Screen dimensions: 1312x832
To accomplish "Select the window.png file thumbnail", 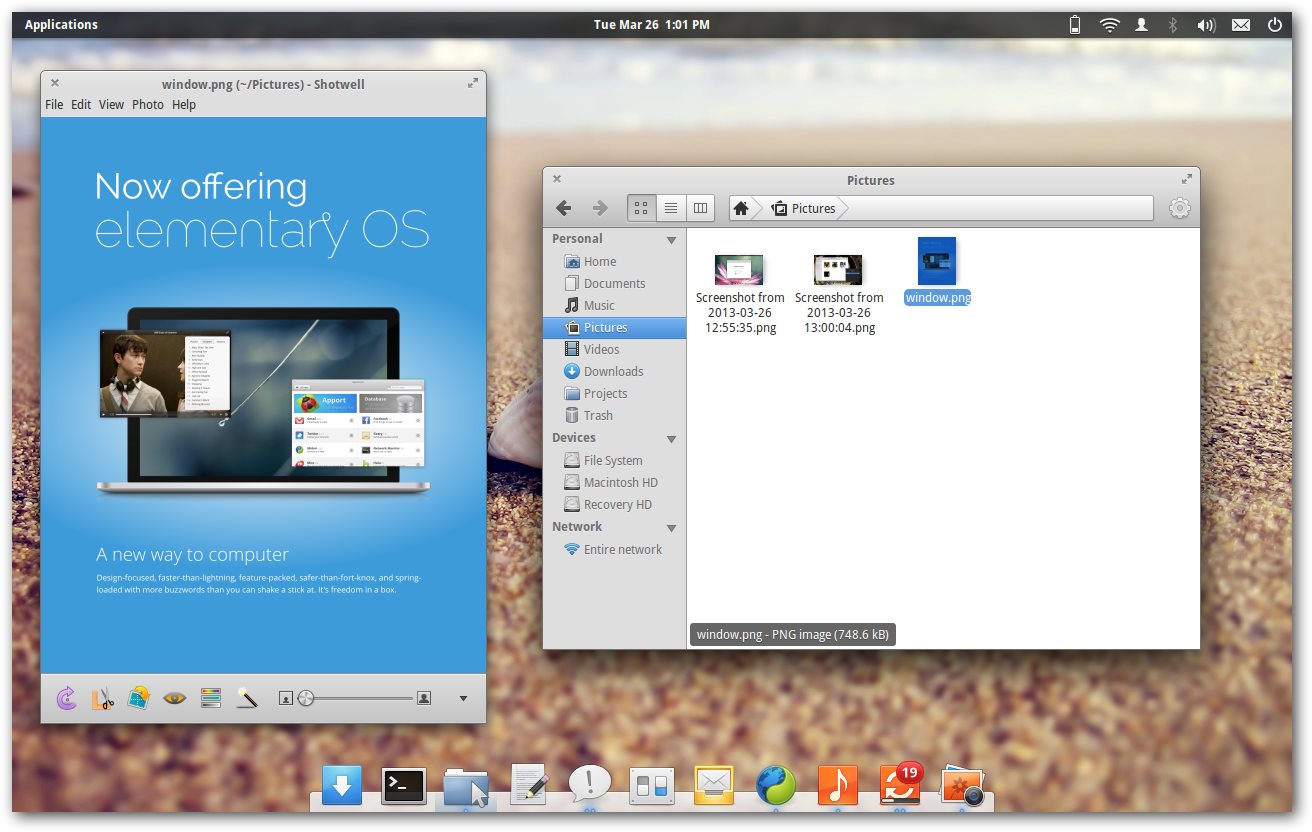I will coord(937,261).
